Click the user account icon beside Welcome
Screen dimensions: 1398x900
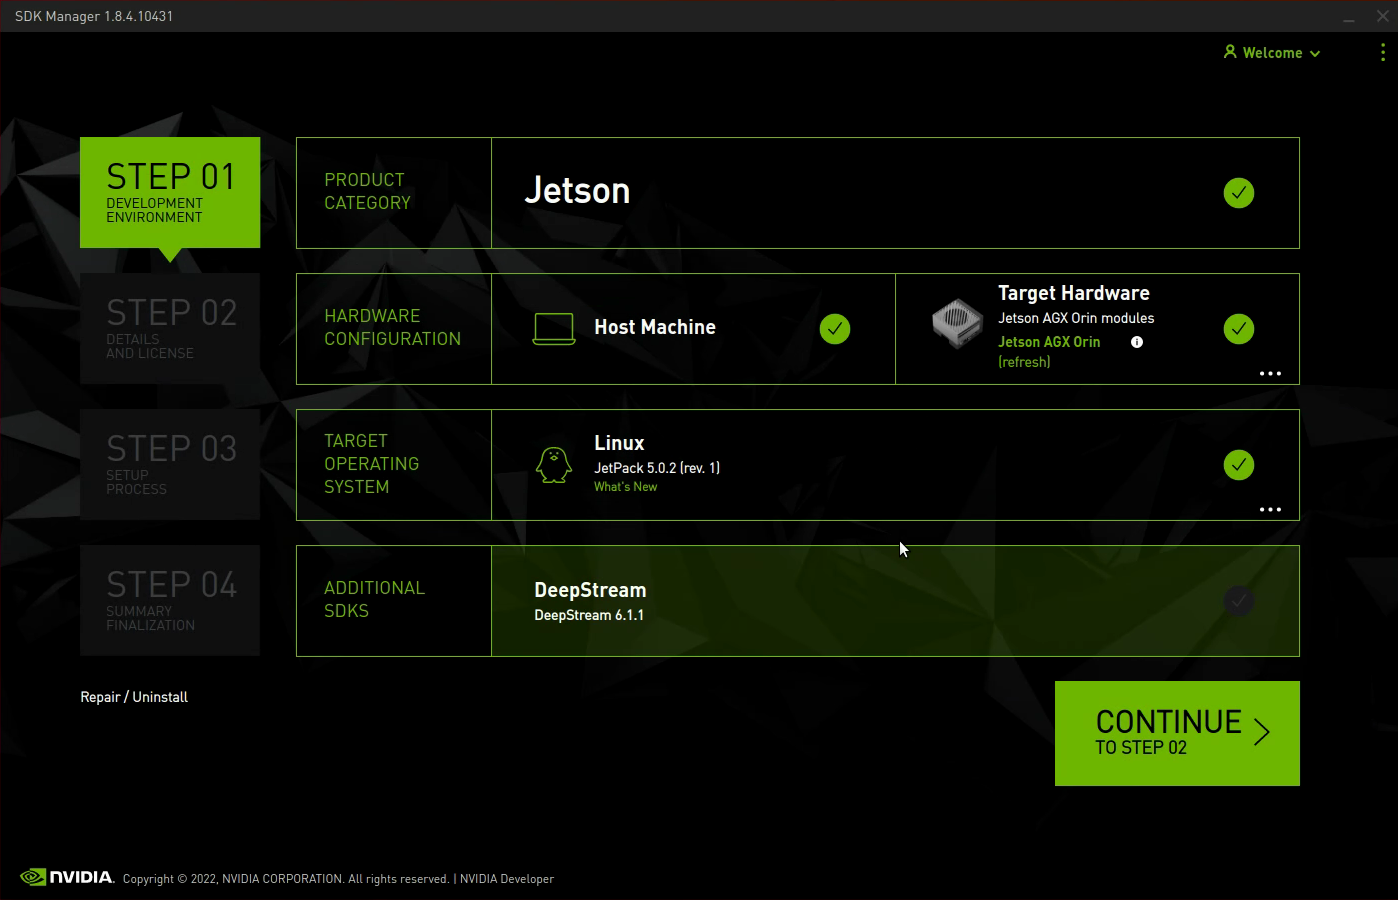click(x=1230, y=52)
